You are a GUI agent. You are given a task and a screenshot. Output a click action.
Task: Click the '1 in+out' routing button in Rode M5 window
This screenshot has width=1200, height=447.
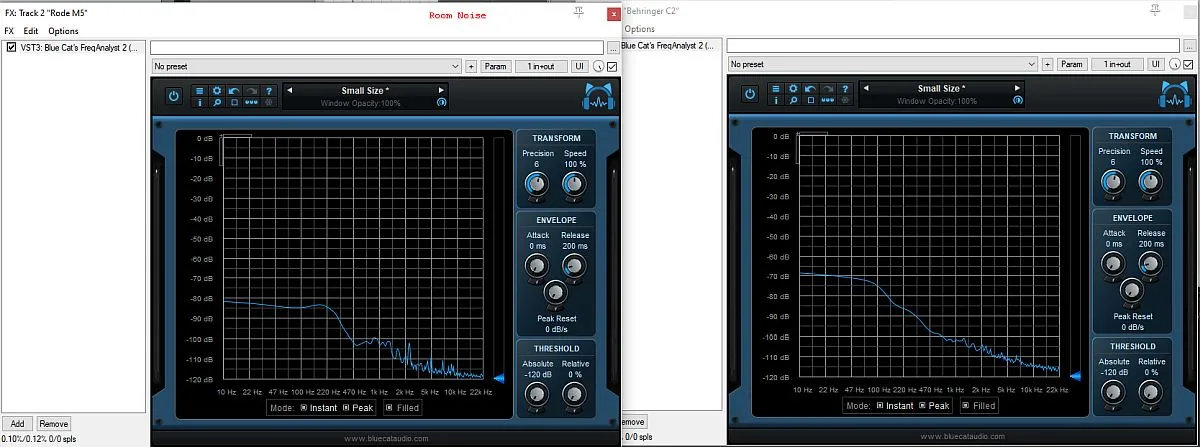pyautogui.click(x=541, y=67)
